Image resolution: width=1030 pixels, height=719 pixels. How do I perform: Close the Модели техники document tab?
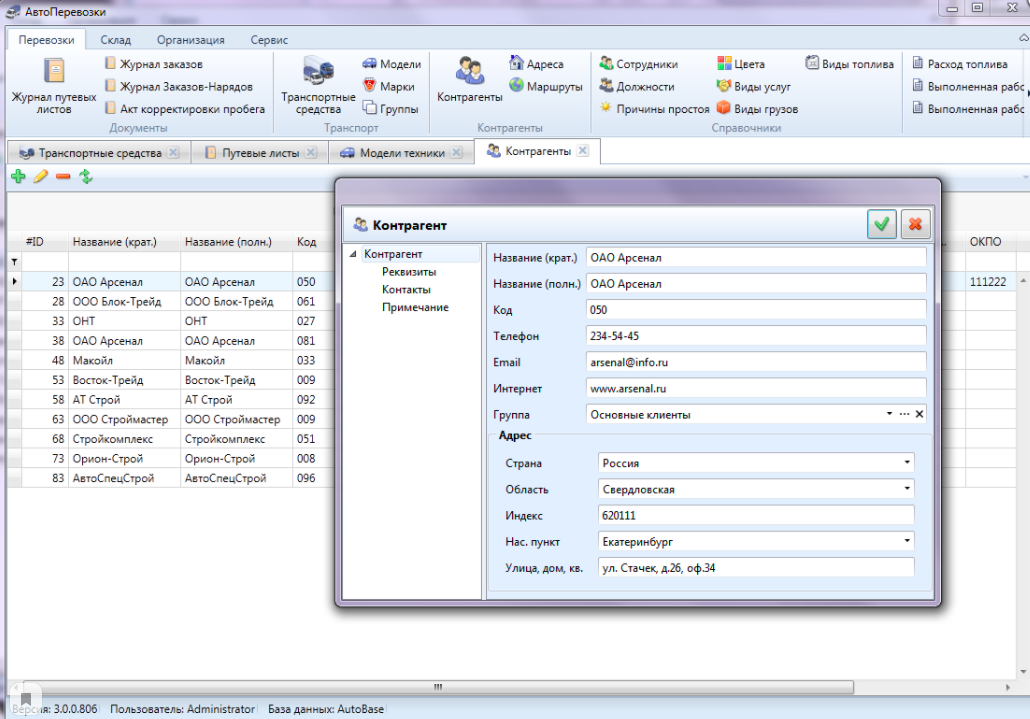tap(457, 152)
